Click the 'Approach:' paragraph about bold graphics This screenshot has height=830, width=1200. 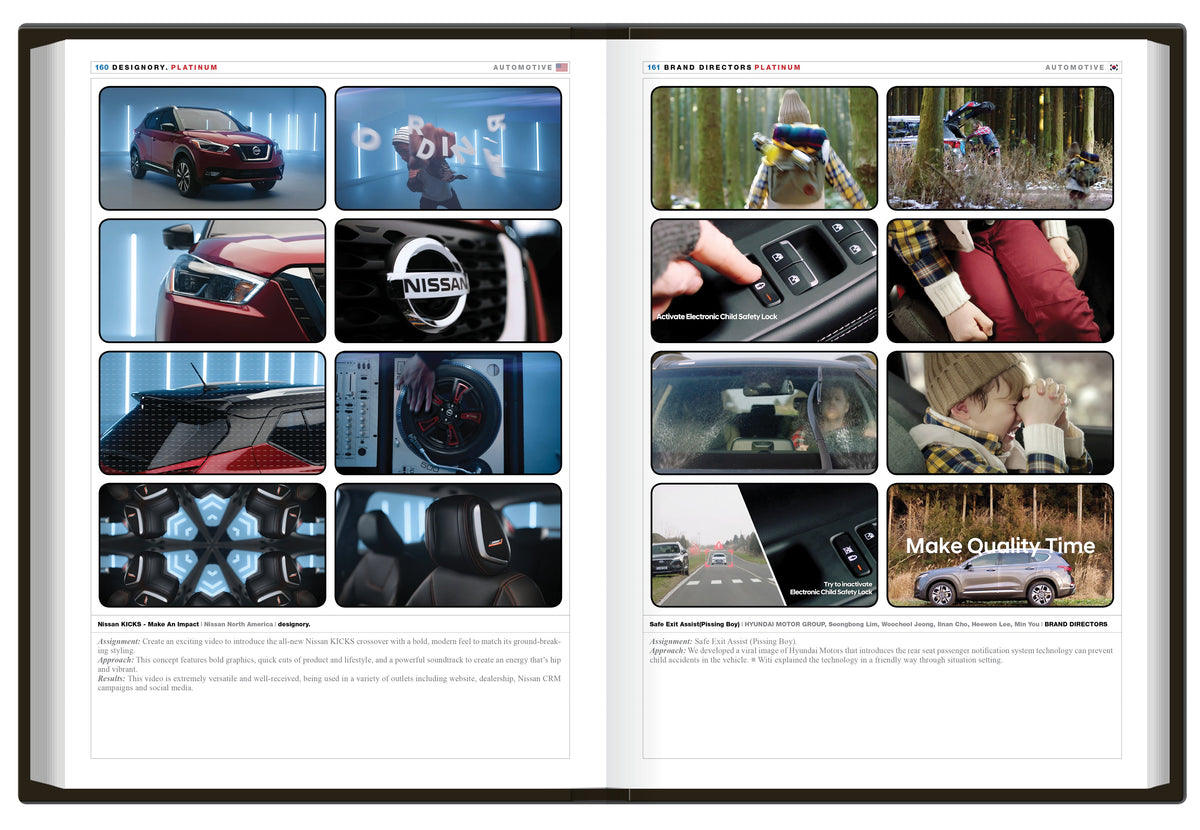pos(331,665)
